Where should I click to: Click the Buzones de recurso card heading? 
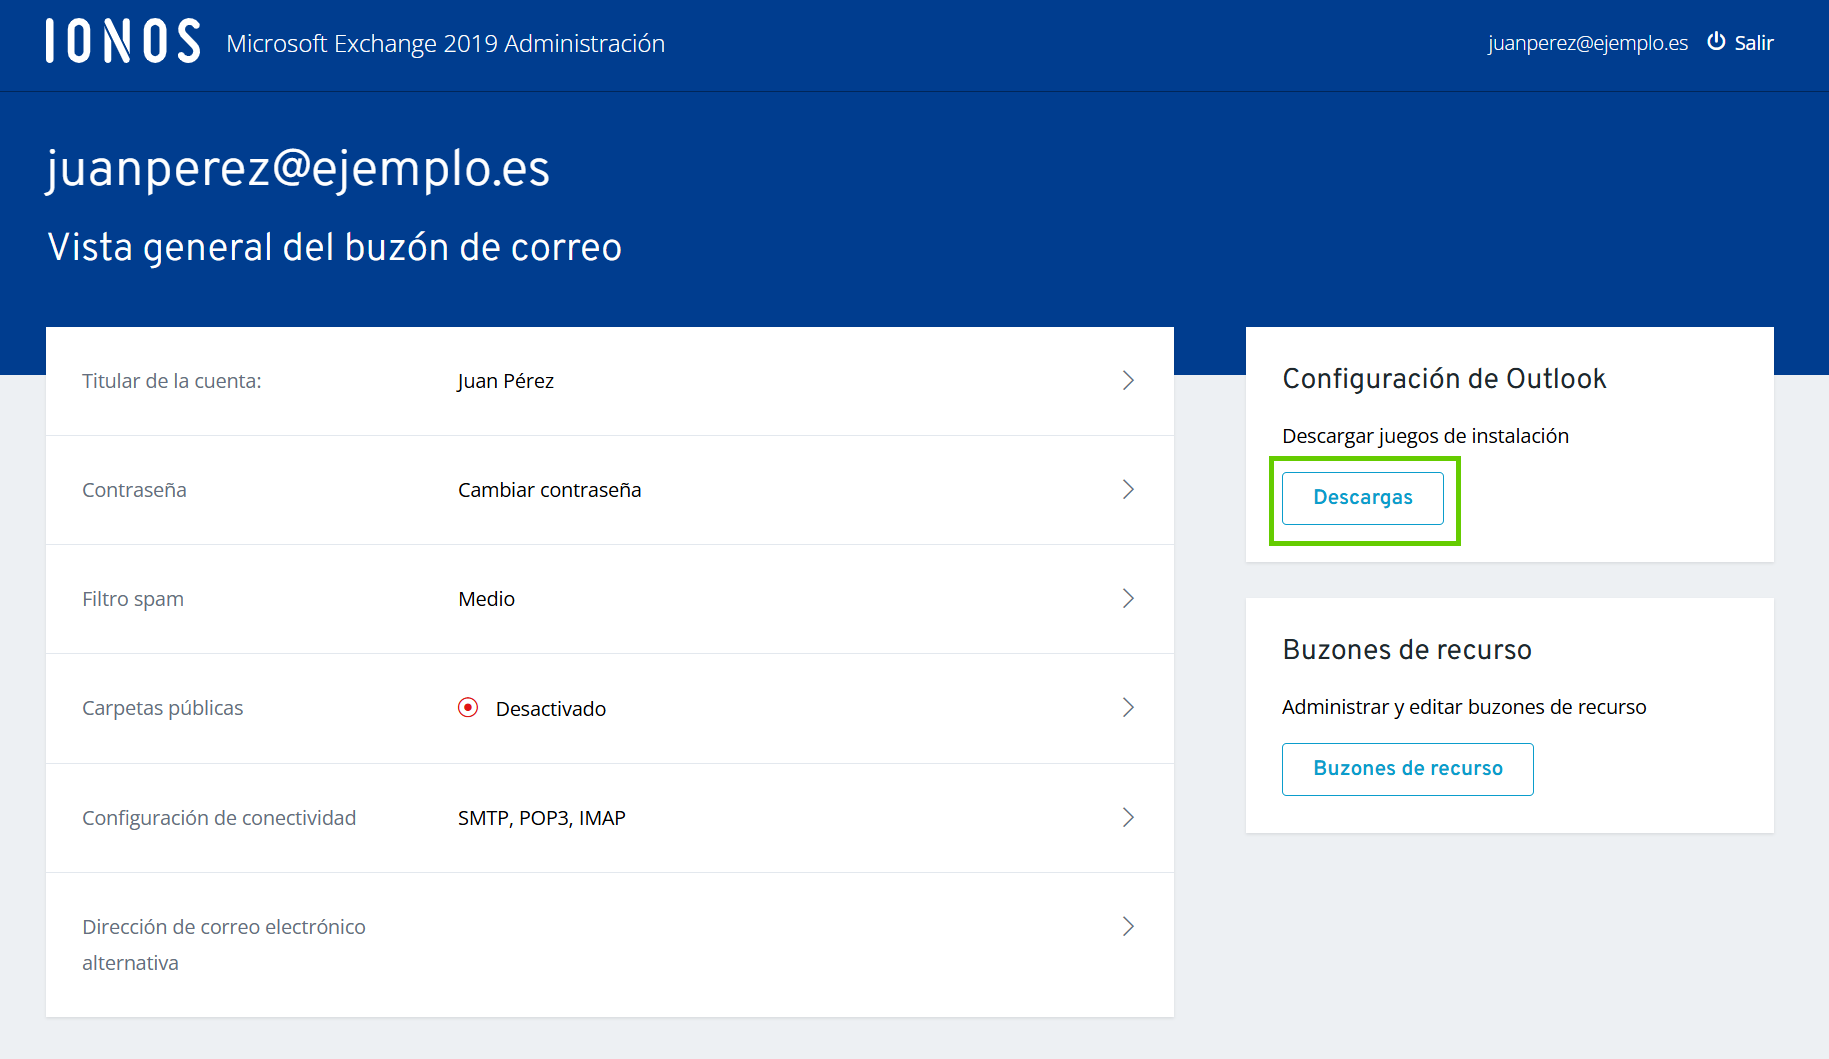coord(1407,650)
